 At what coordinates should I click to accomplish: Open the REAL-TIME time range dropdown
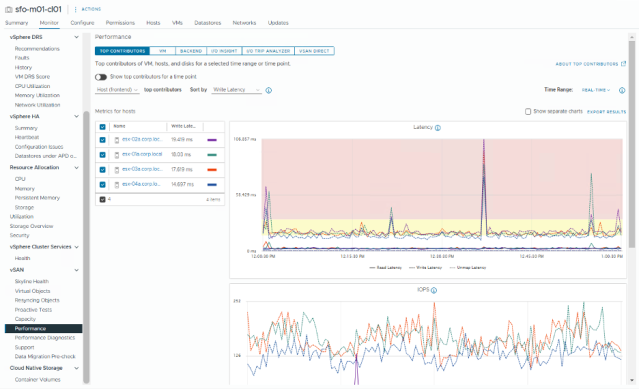(x=595, y=90)
